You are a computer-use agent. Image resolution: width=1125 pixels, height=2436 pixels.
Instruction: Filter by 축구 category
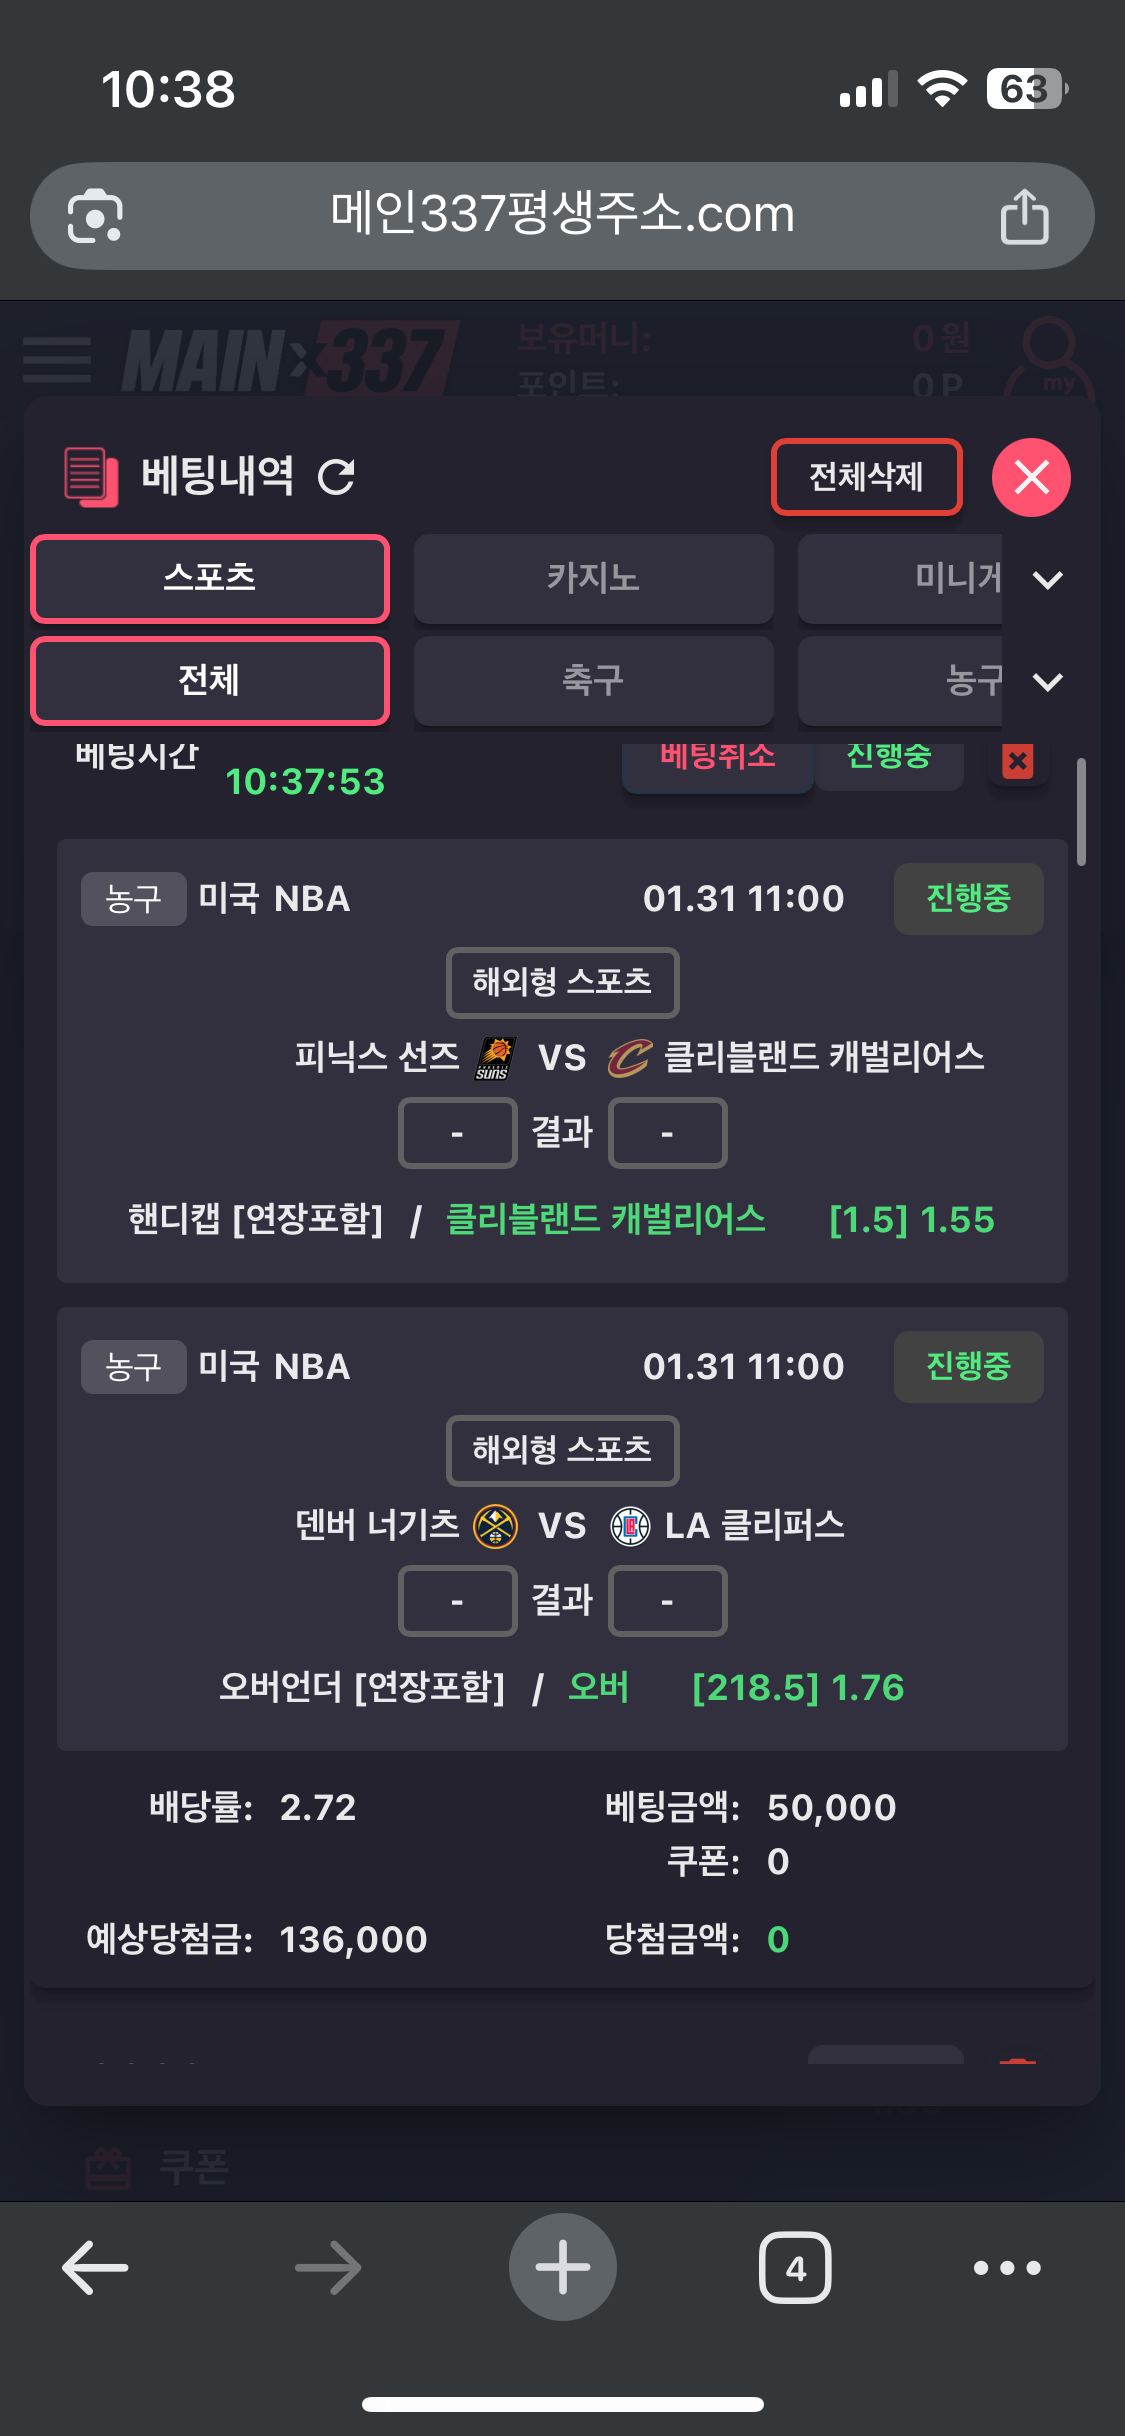(593, 681)
